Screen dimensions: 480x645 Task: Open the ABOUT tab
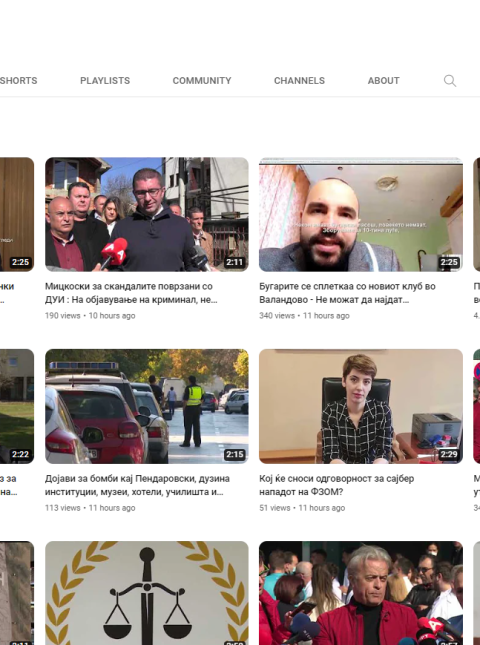(x=383, y=81)
